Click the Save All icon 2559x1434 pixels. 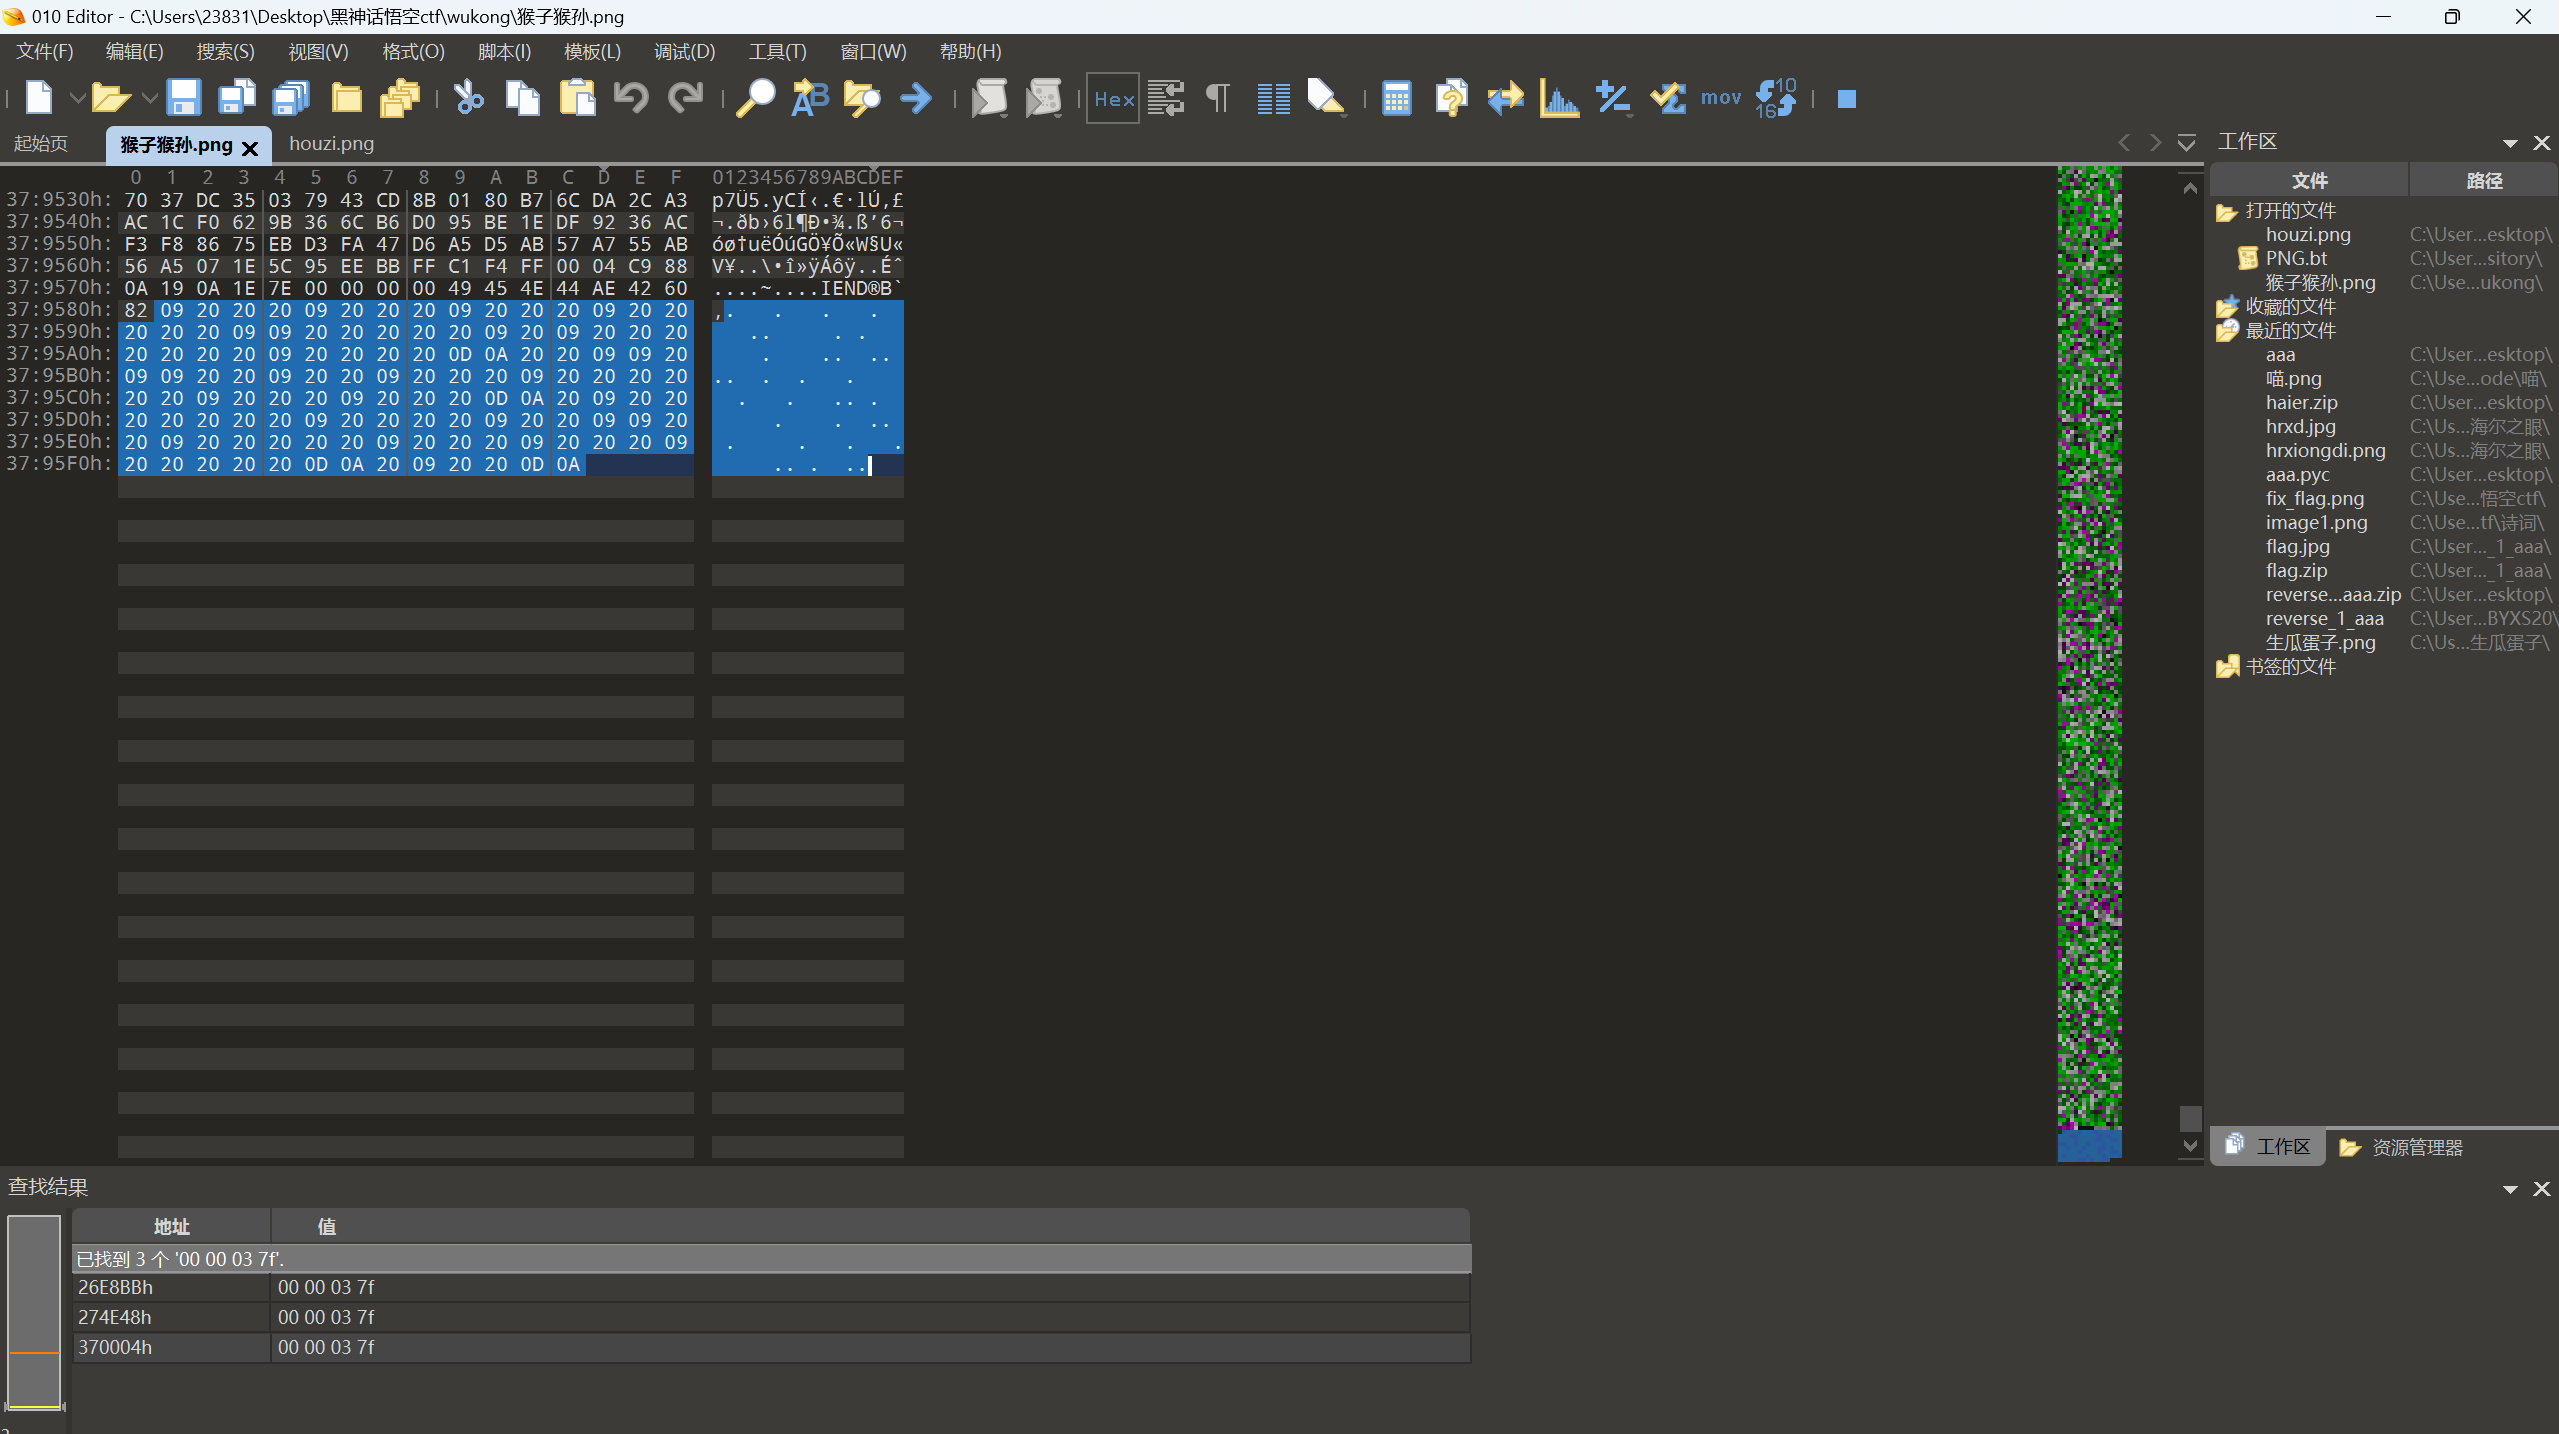click(x=291, y=98)
